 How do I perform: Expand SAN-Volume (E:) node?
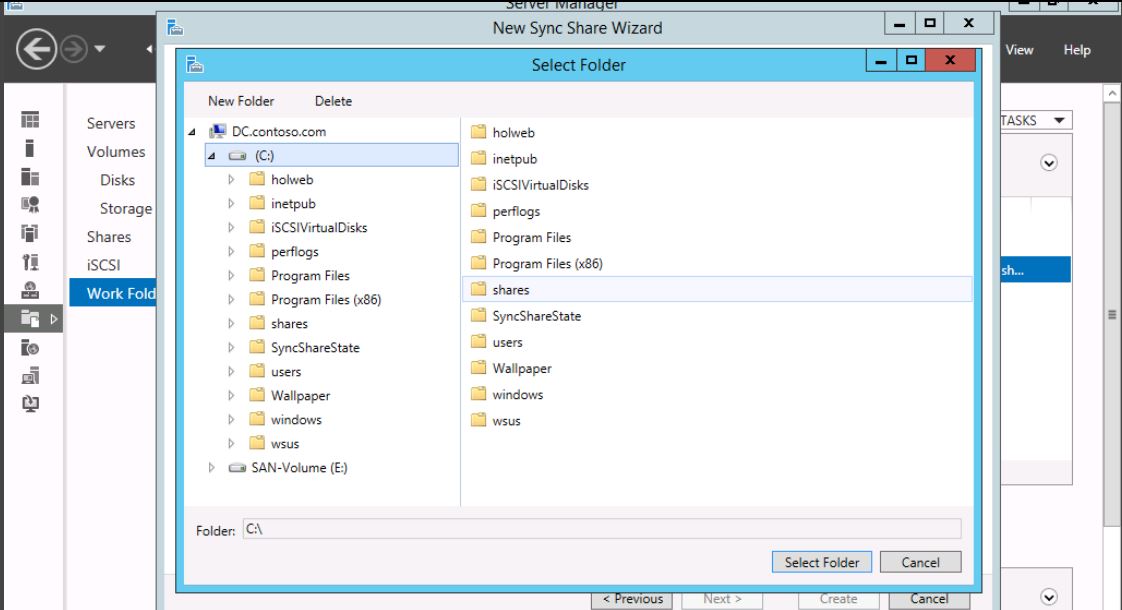click(212, 468)
